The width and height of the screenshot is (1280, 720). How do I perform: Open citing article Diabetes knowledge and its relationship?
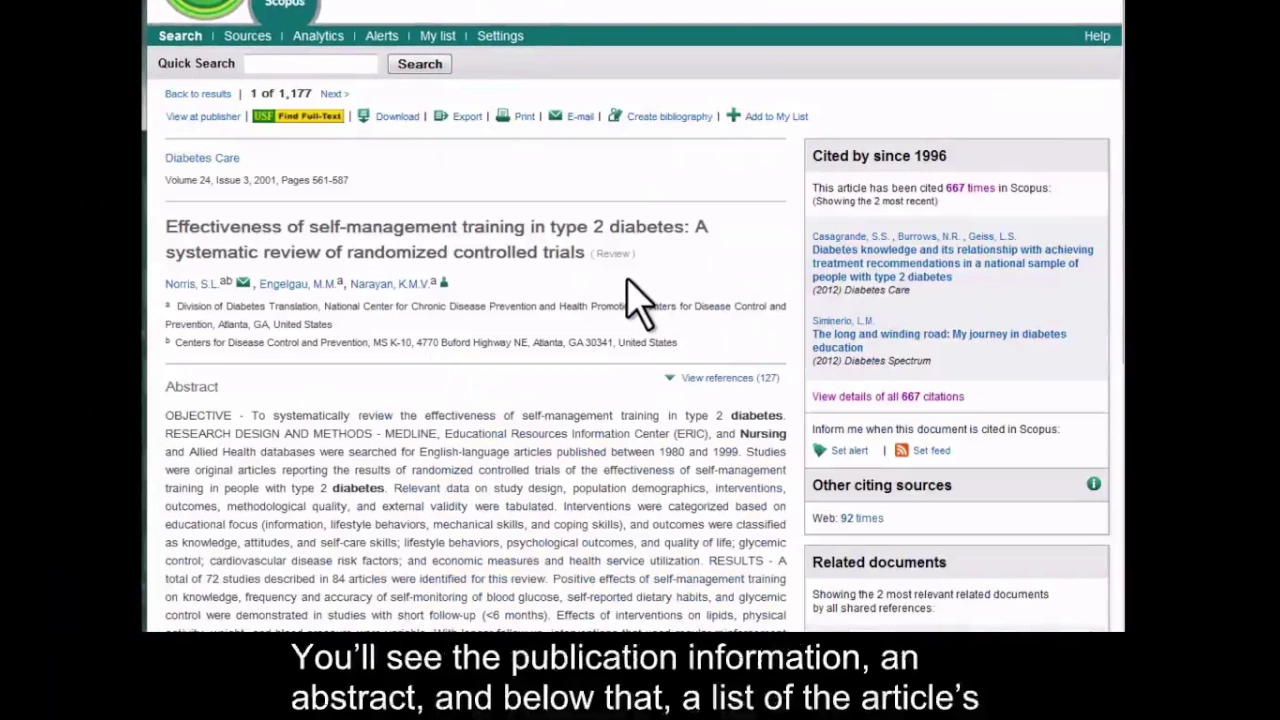pos(952,263)
